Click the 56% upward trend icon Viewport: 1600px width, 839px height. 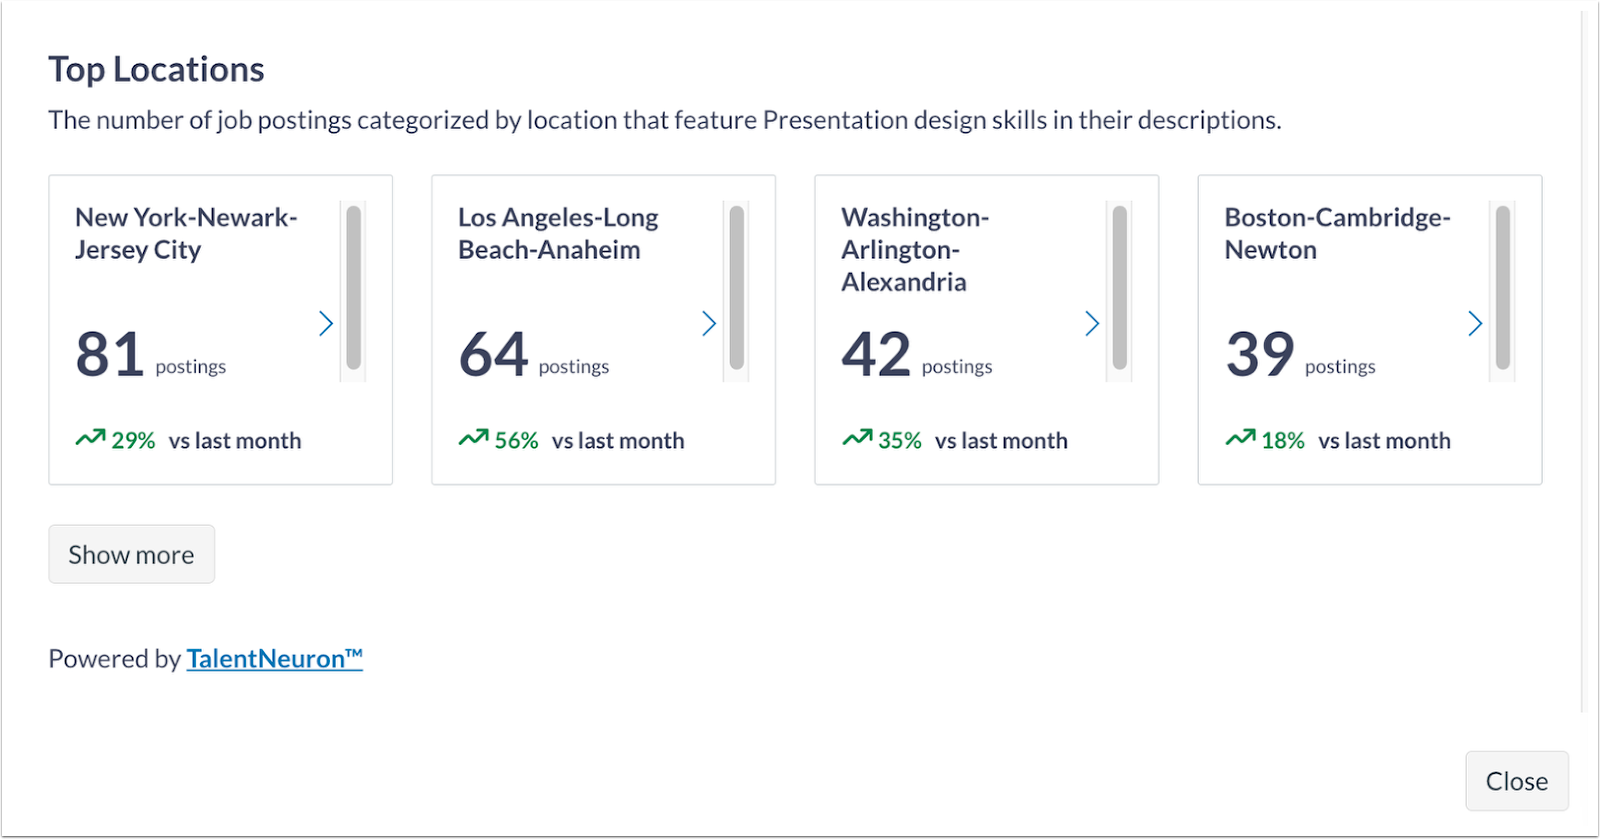point(473,438)
